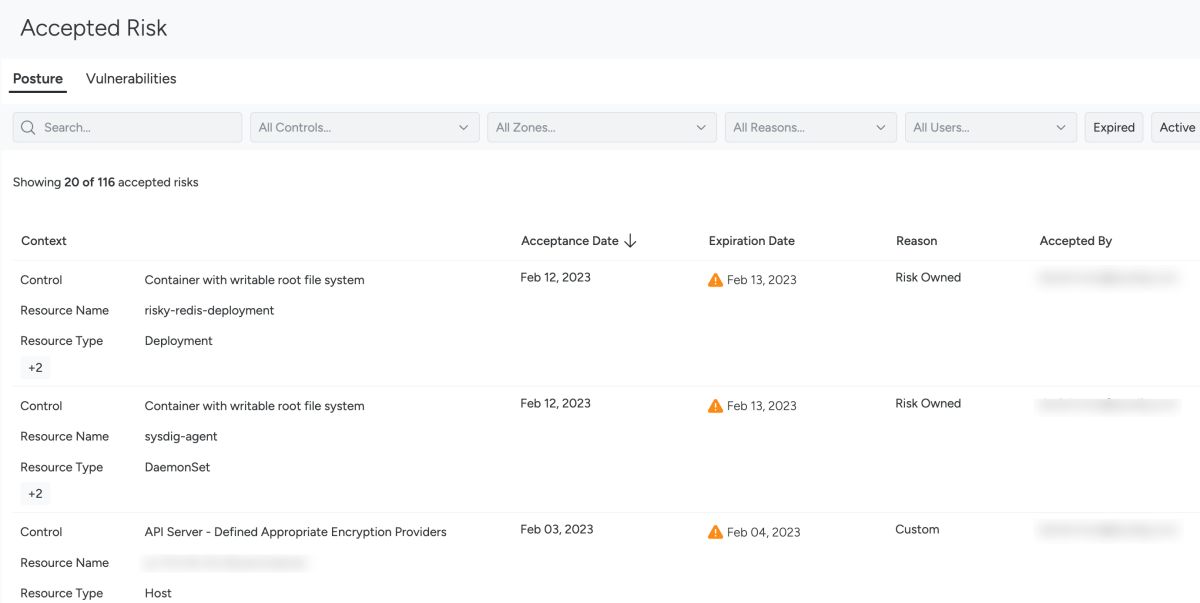Open the All Reasons dropdown
The image size is (1200, 603).
pyautogui.click(x=809, y=127)
